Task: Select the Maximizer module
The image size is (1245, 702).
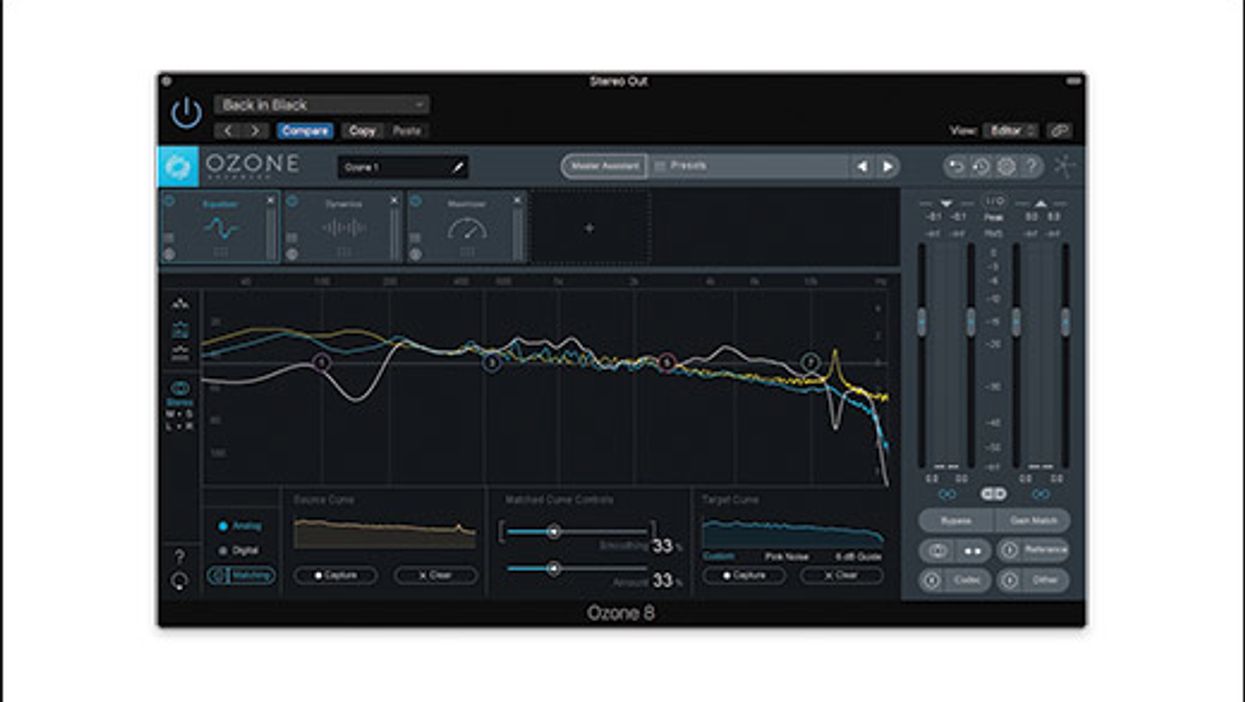Action: pyautogui.click(x=466, y=226)
